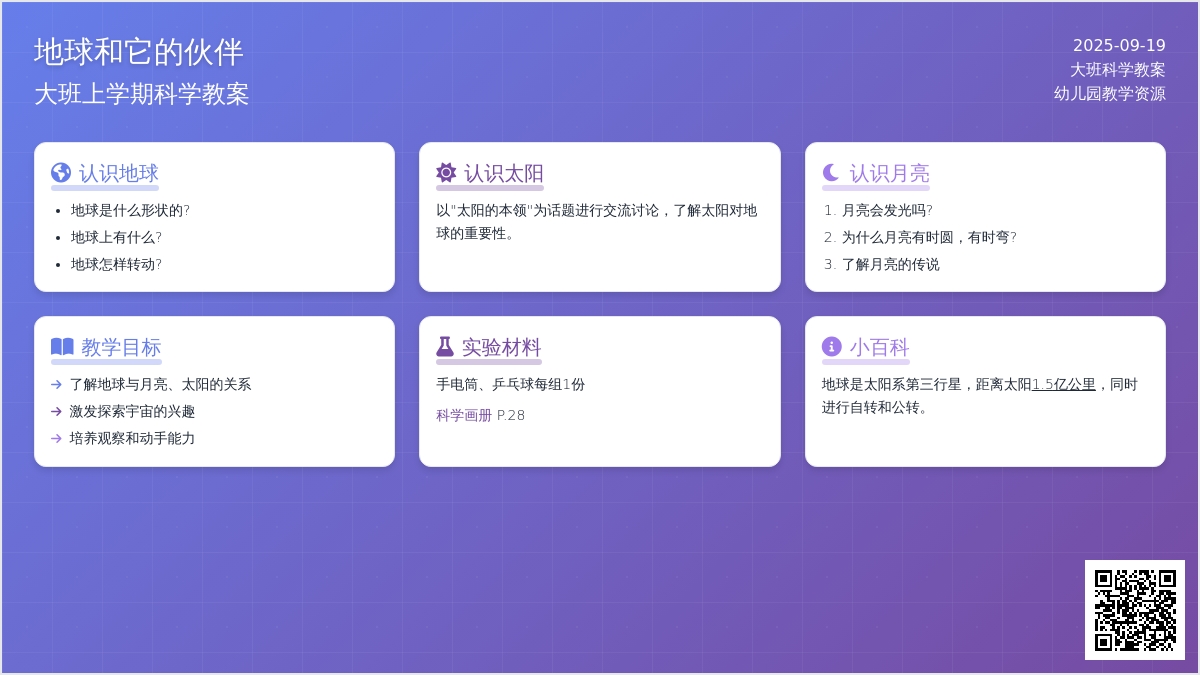The image size is (1200, 675).
Task: Click the 地球怎样转动? bullet item
Action: [116, 265]
